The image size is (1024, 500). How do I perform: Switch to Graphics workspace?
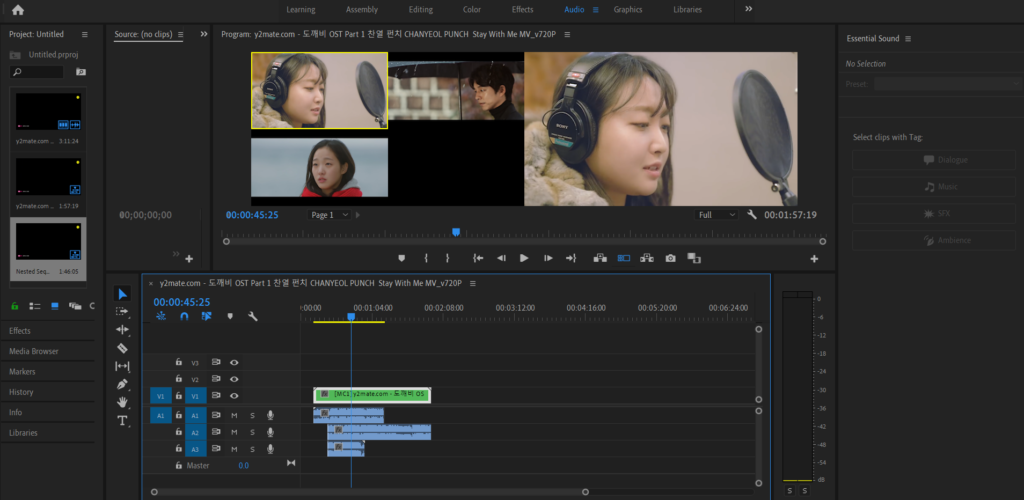click(628, 9)
